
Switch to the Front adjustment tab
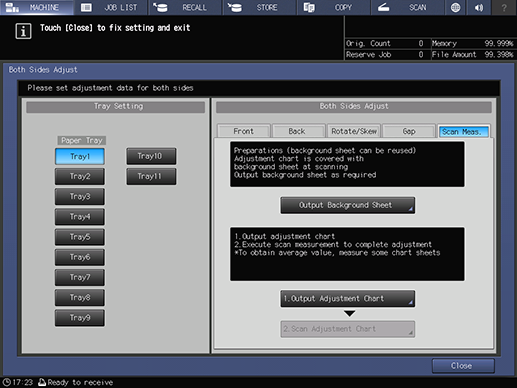(x=244, y=131)
